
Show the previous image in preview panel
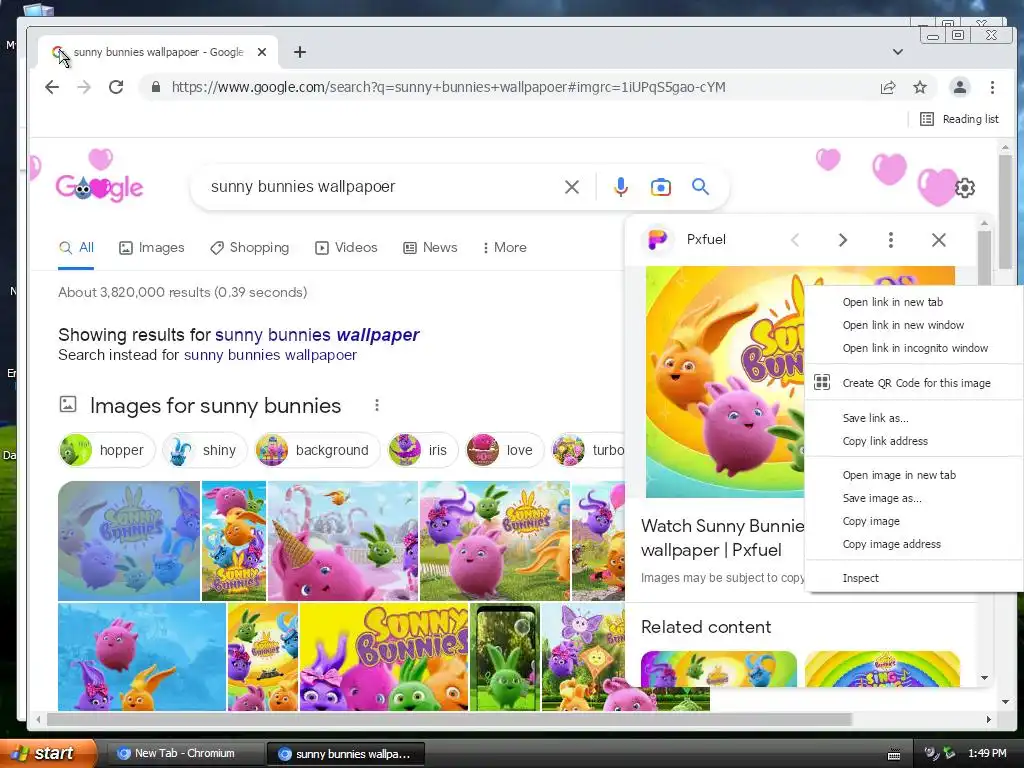point(795,240)
